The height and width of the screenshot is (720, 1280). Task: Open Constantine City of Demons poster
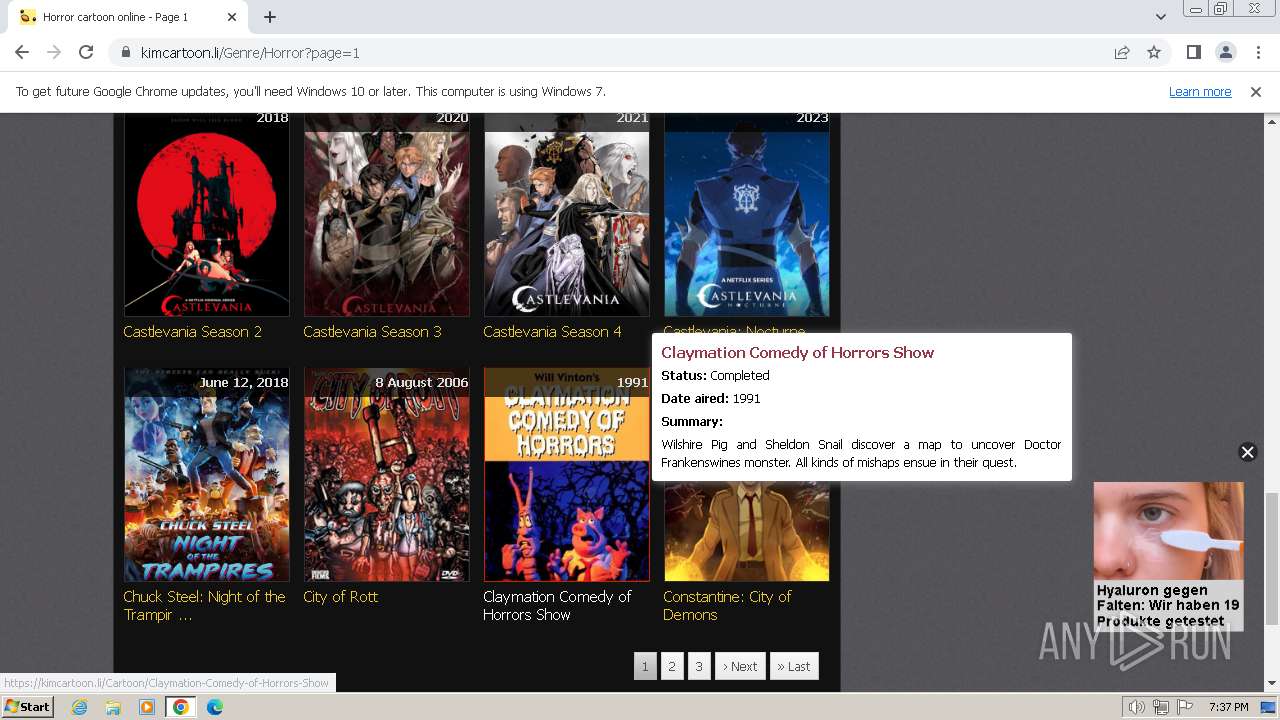747,531
